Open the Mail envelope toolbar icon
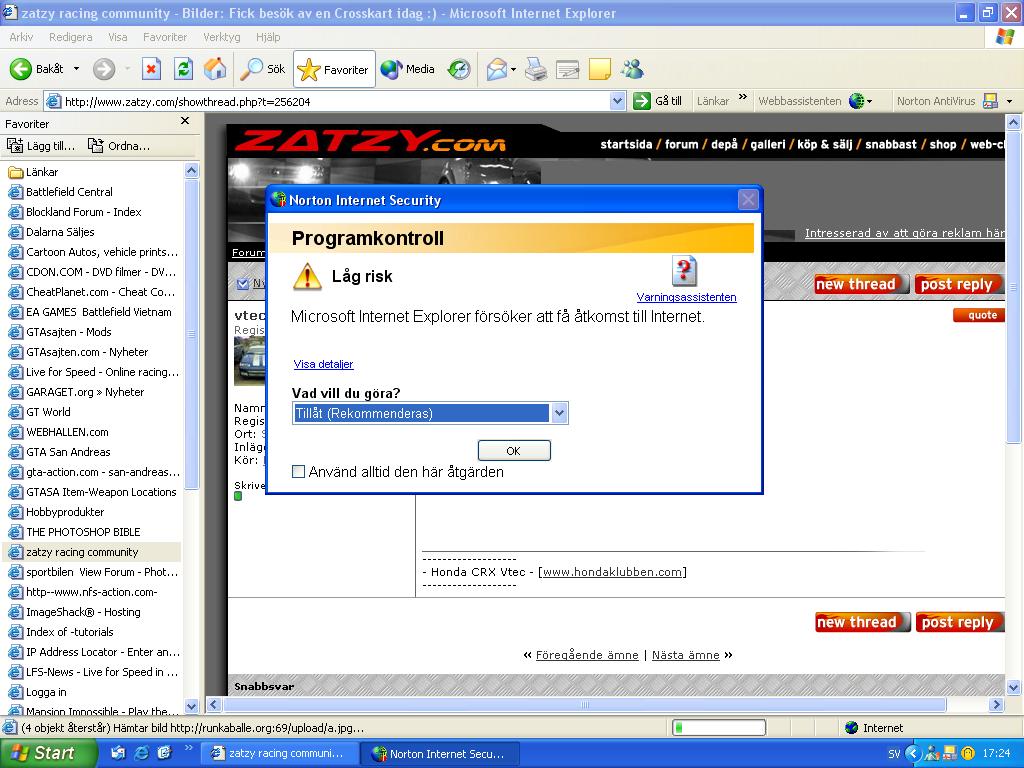This screenshot has height=768, width=1024. (x=497, y=69)
